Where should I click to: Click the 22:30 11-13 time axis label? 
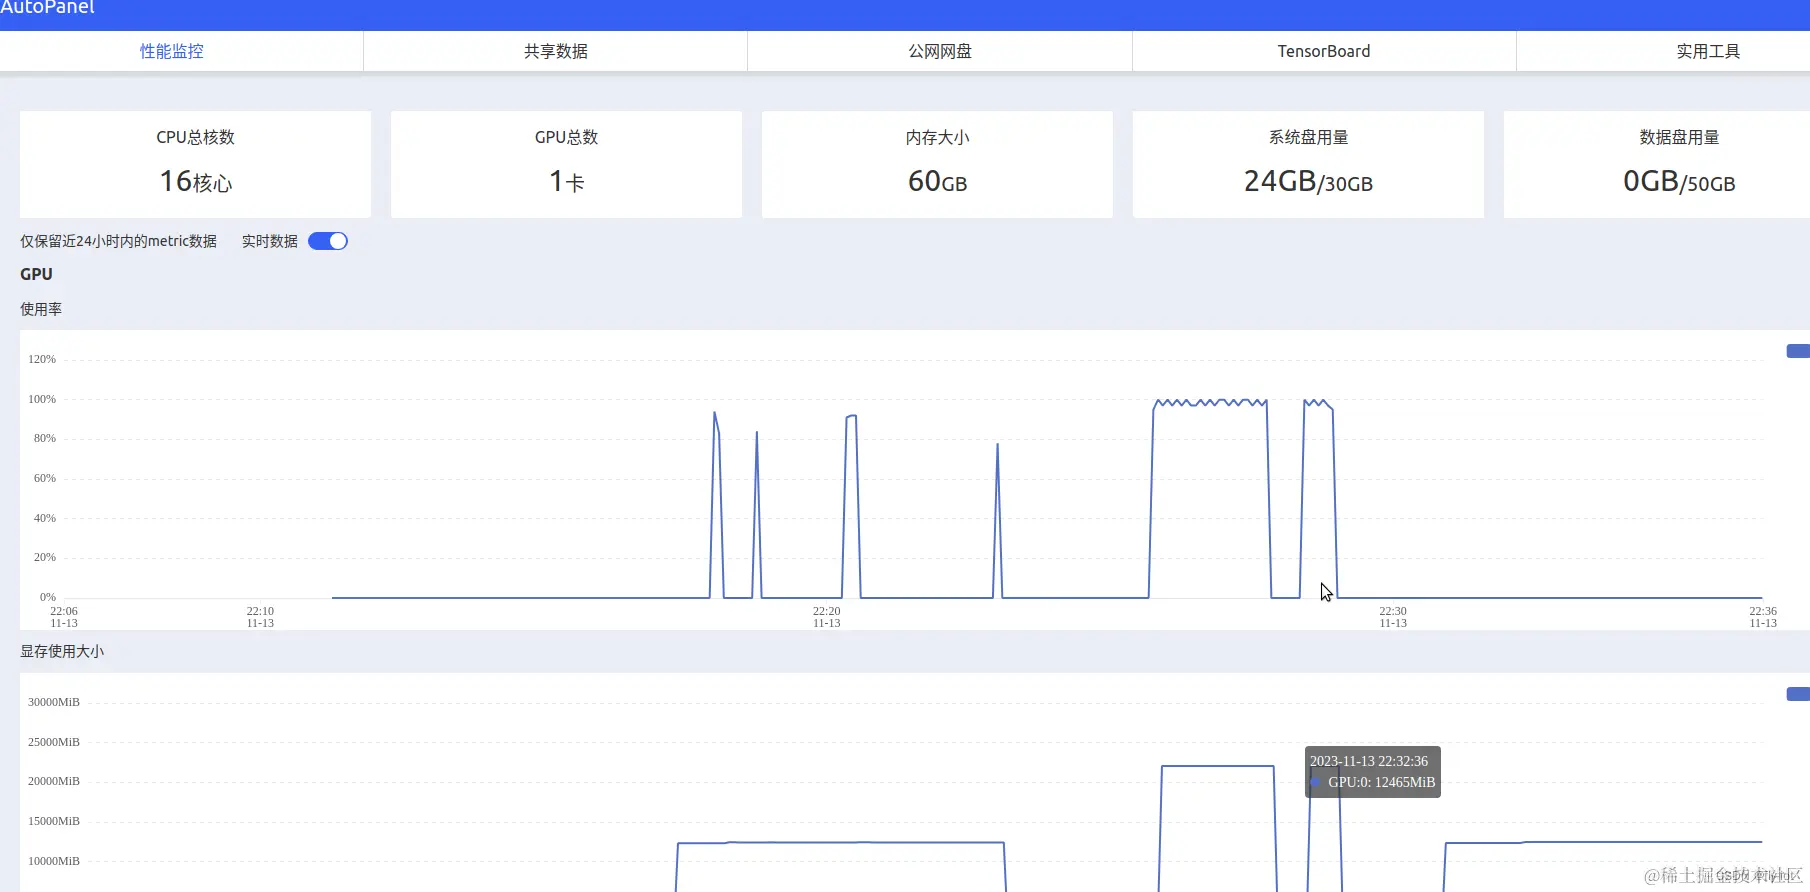pyautogui.click(x=1393, y=617)
